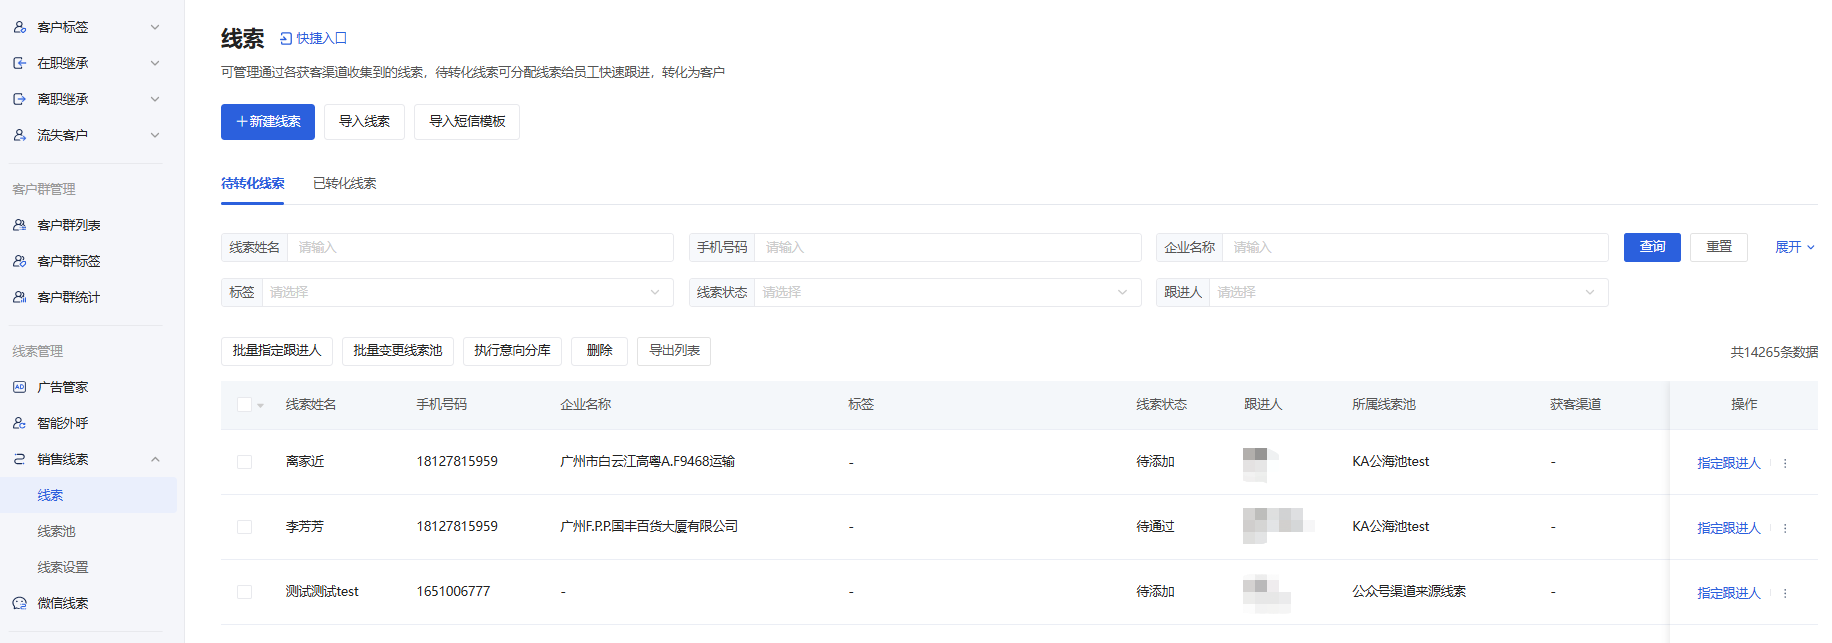Open more actions for 测试测试test row

(1785, 593)
